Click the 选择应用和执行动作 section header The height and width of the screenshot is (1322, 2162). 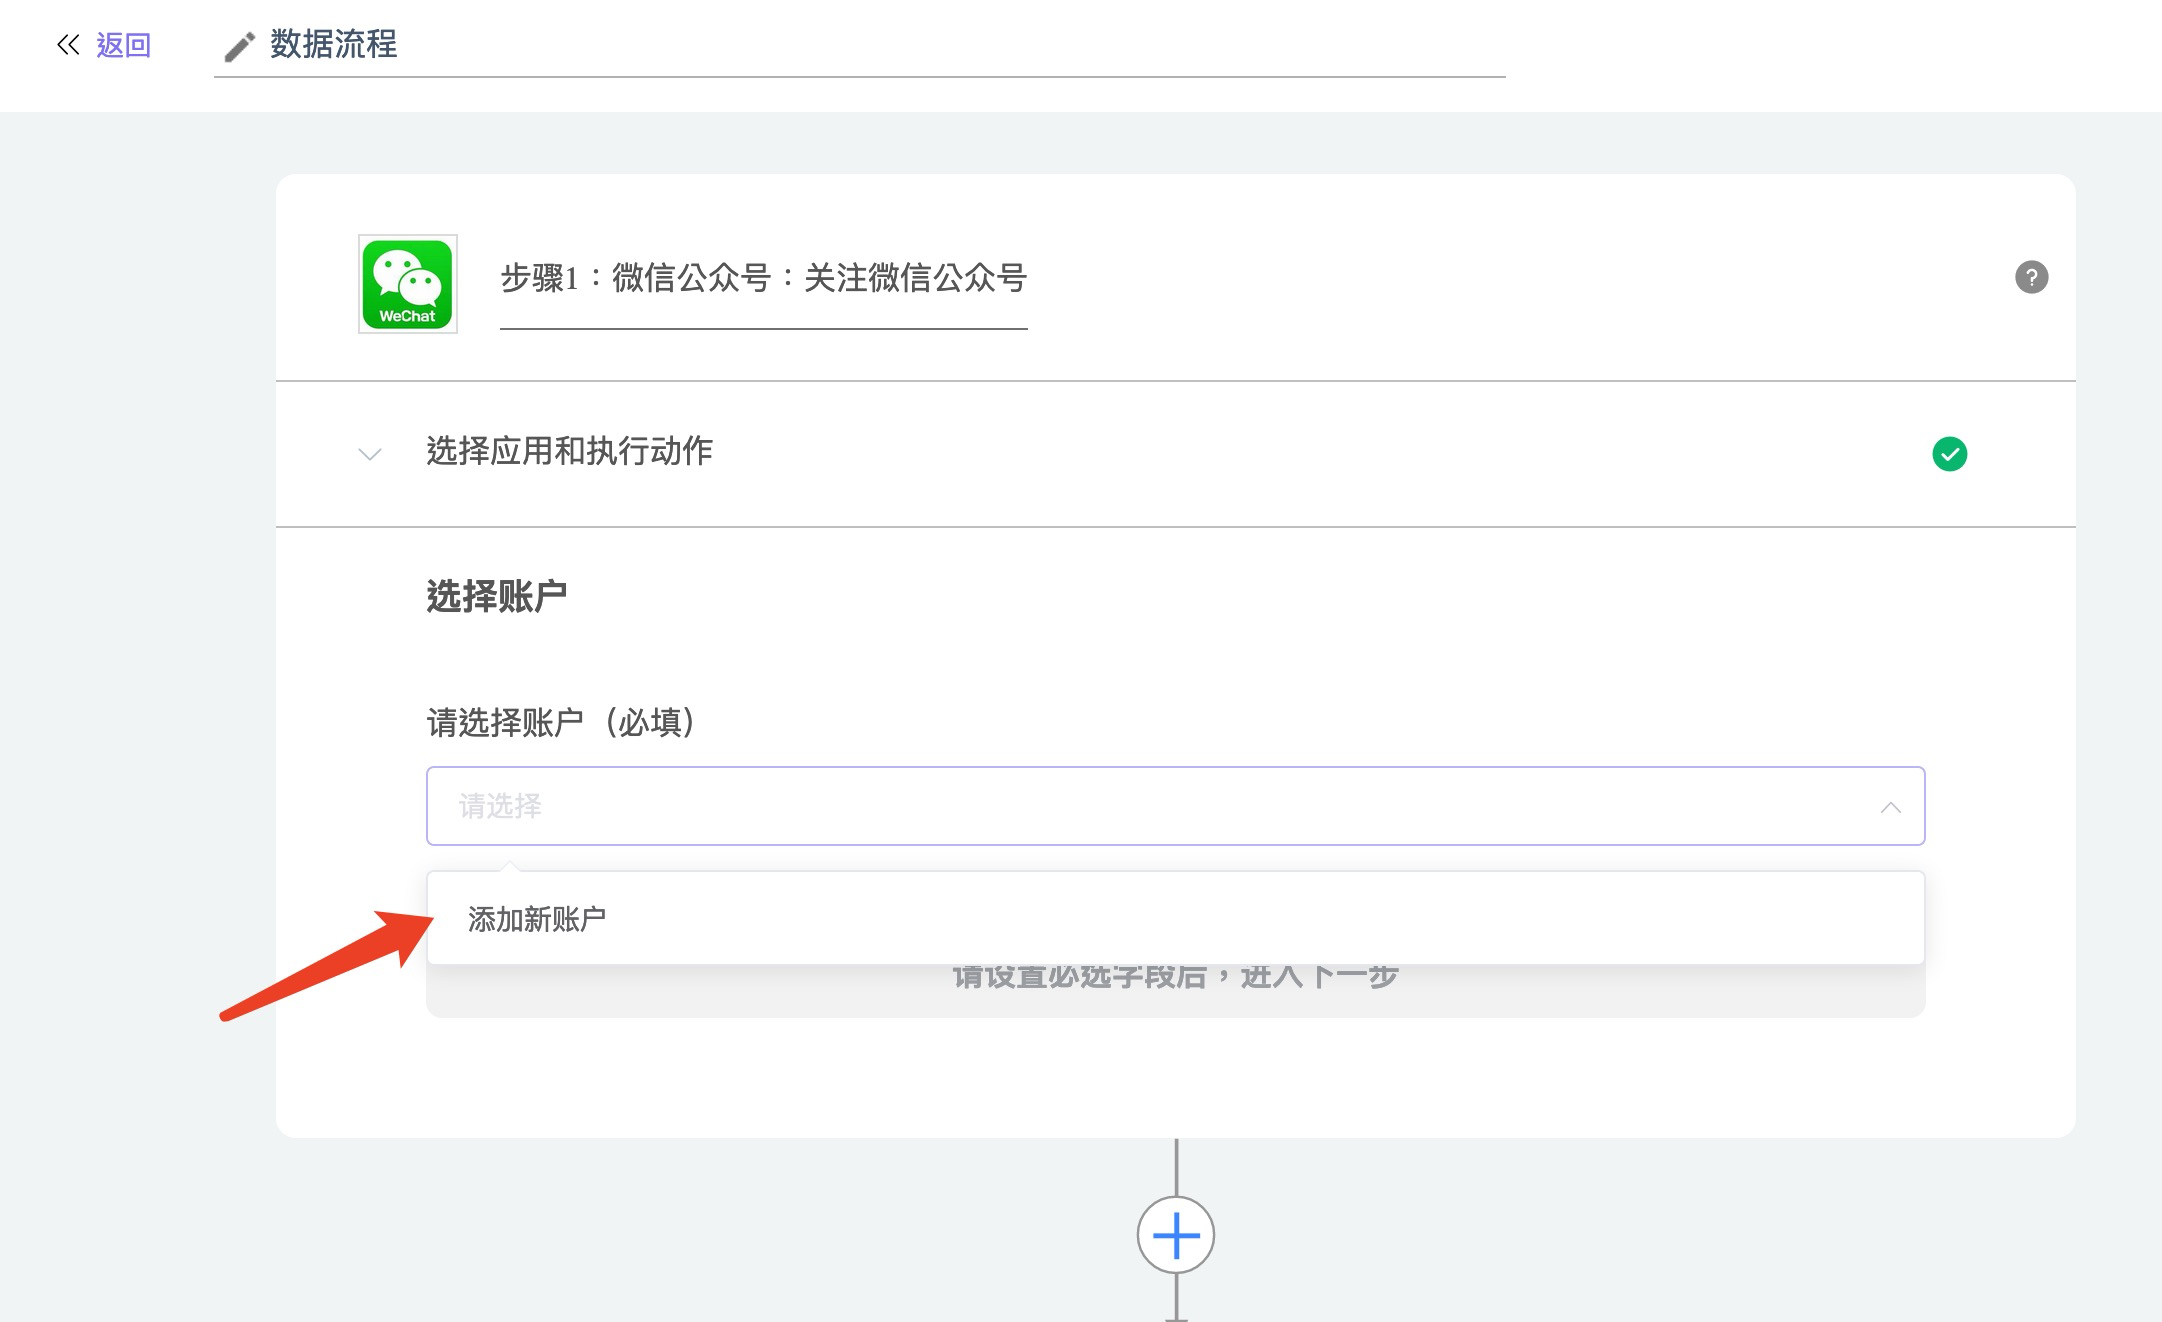569,452
